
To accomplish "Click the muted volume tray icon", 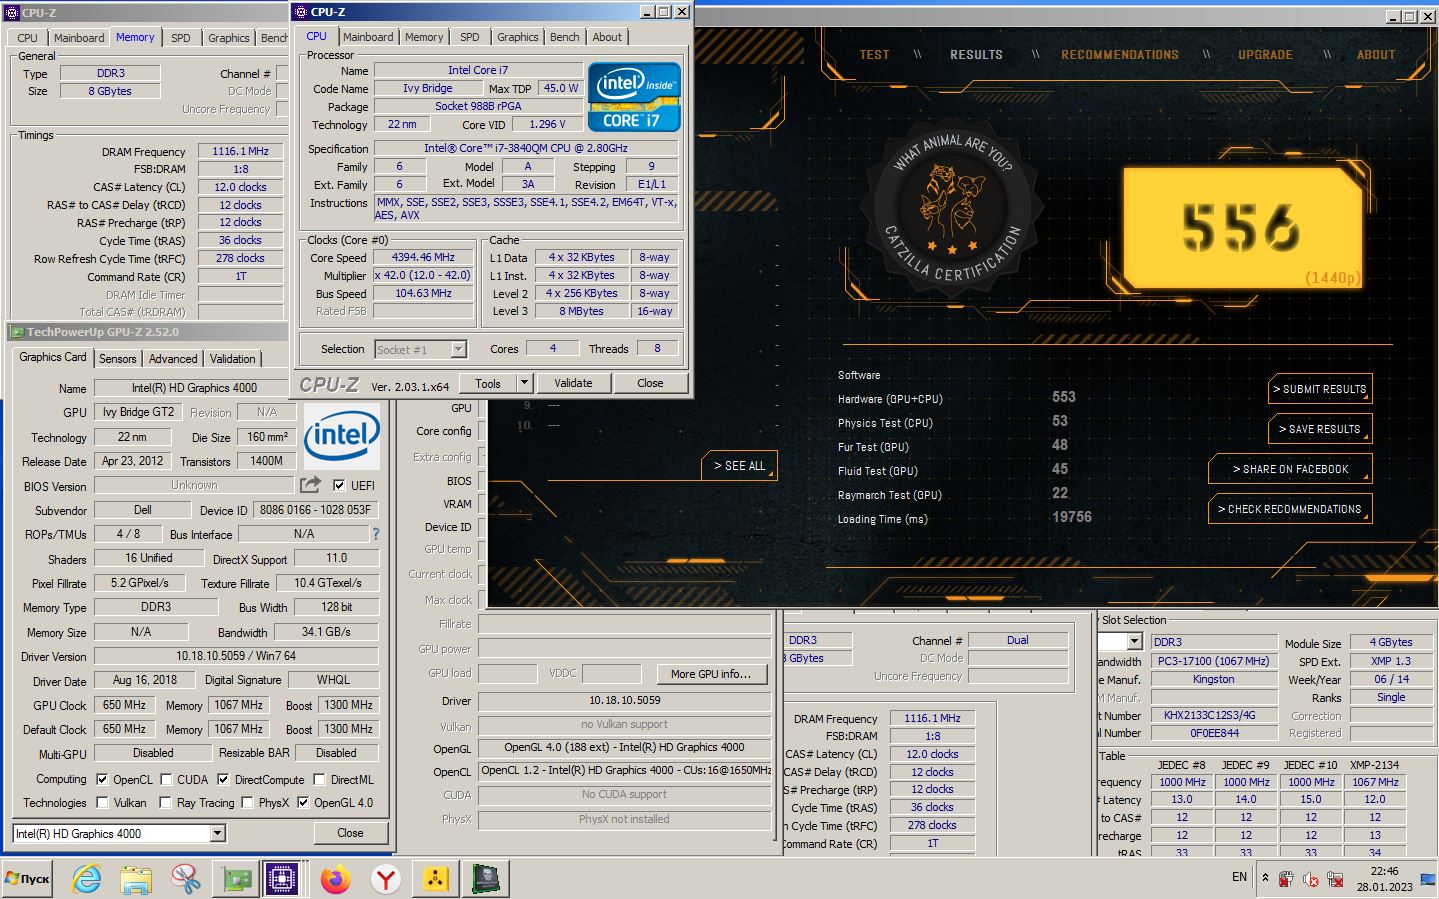I will (x=1310, y=879).
